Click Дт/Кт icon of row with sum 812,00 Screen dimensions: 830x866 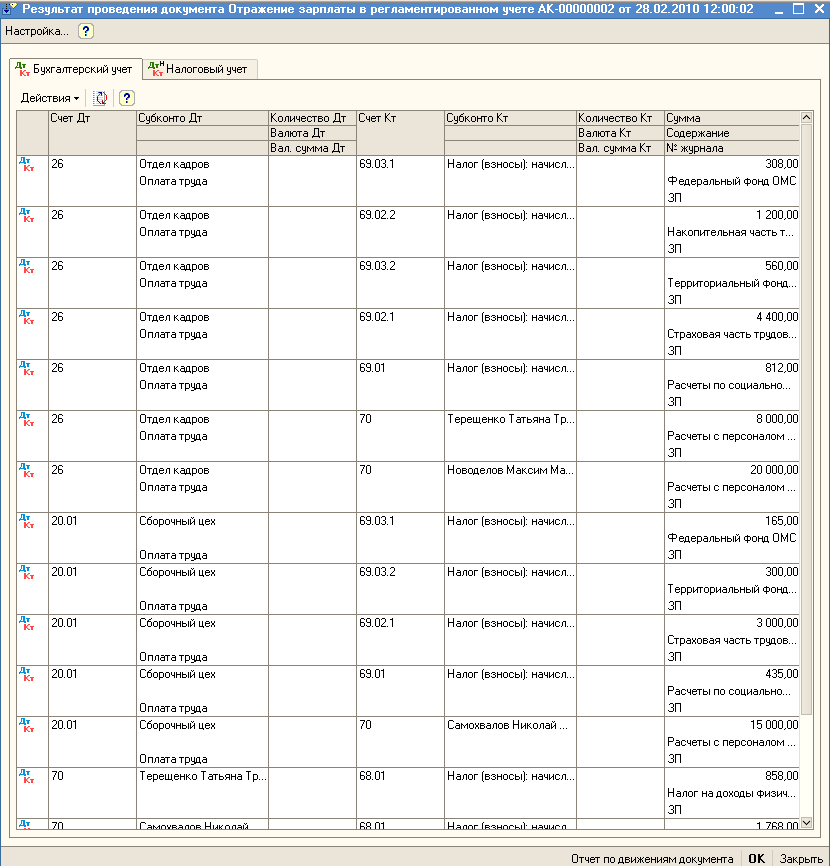[27, 368]
